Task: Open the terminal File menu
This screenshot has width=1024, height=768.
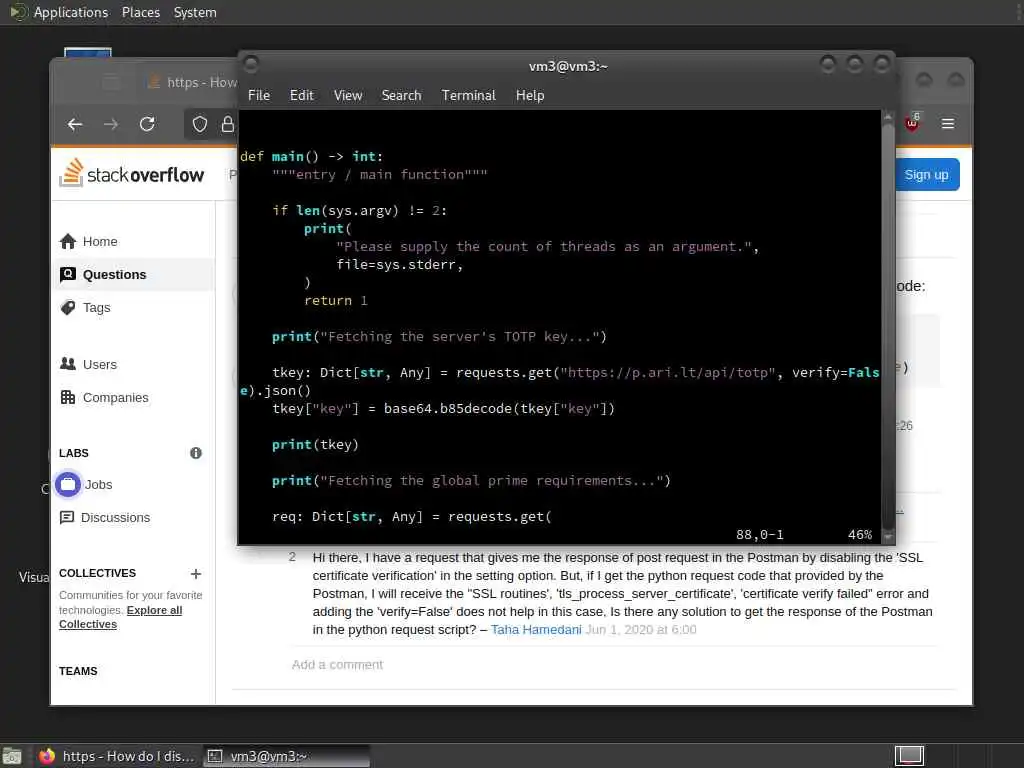Action: tap(259, 95)
